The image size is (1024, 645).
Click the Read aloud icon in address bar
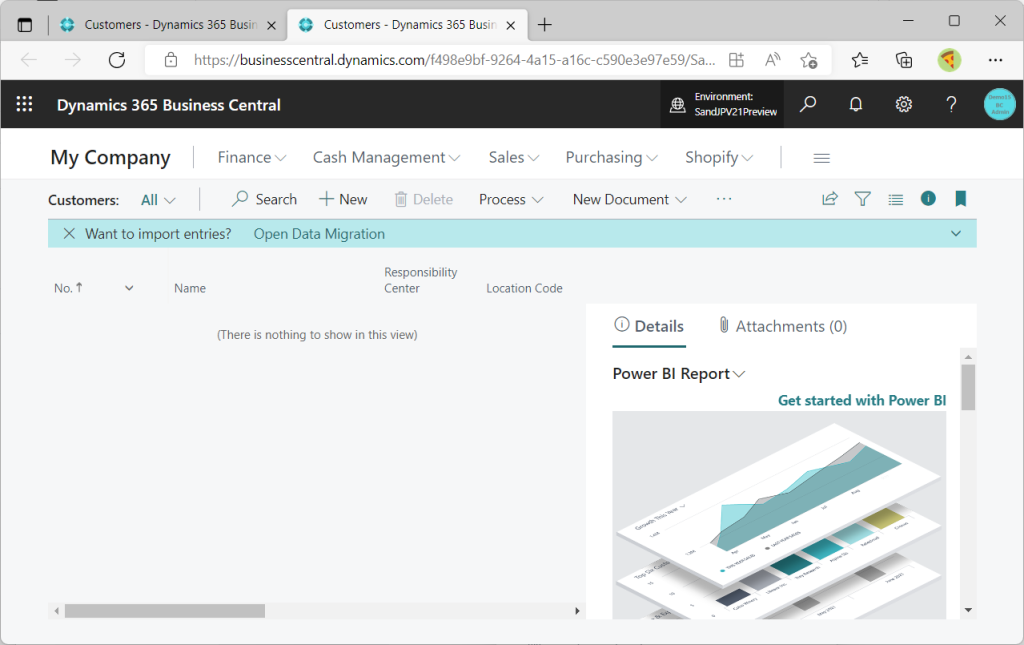click(773, 60)
